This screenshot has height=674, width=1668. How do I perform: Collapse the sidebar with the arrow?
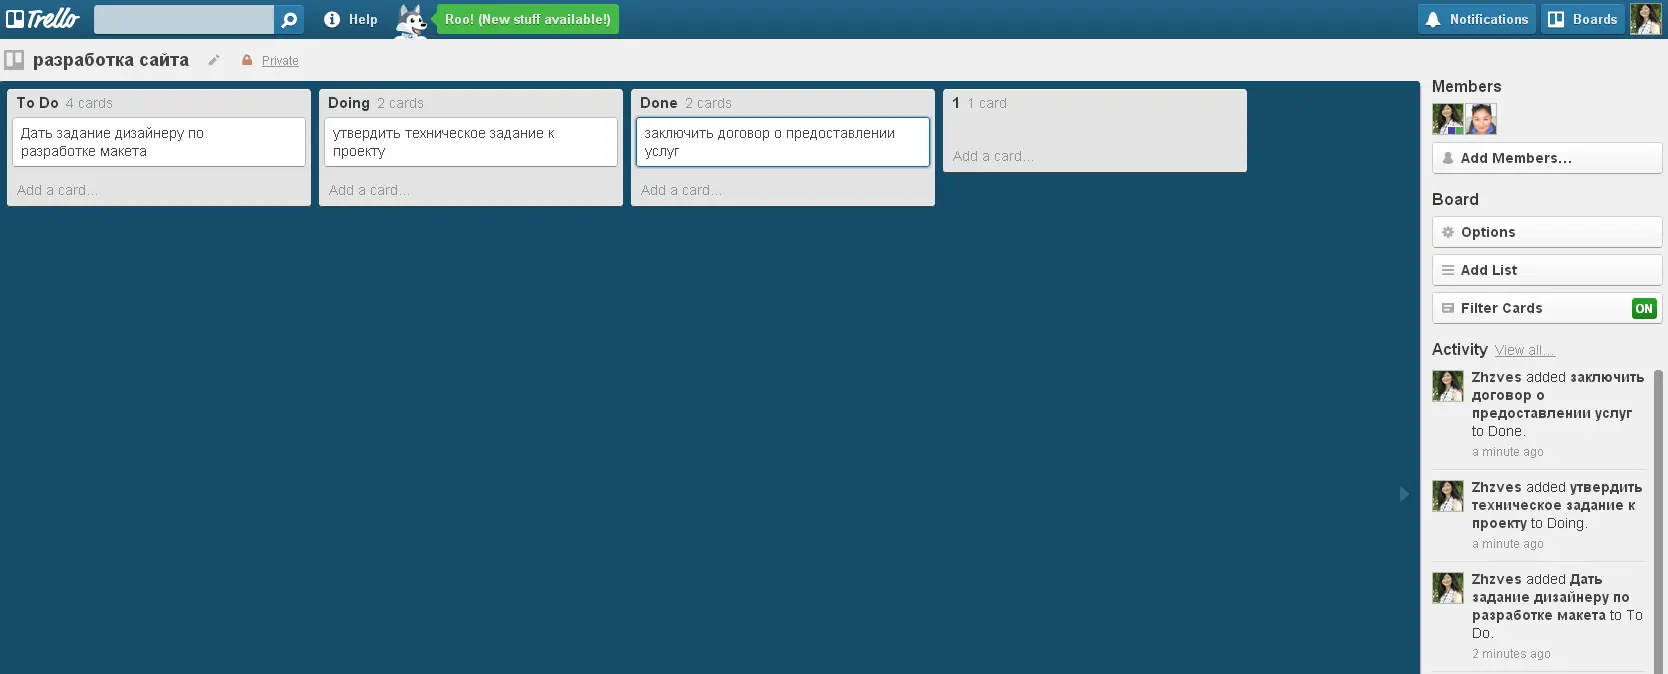[1404, 494]
